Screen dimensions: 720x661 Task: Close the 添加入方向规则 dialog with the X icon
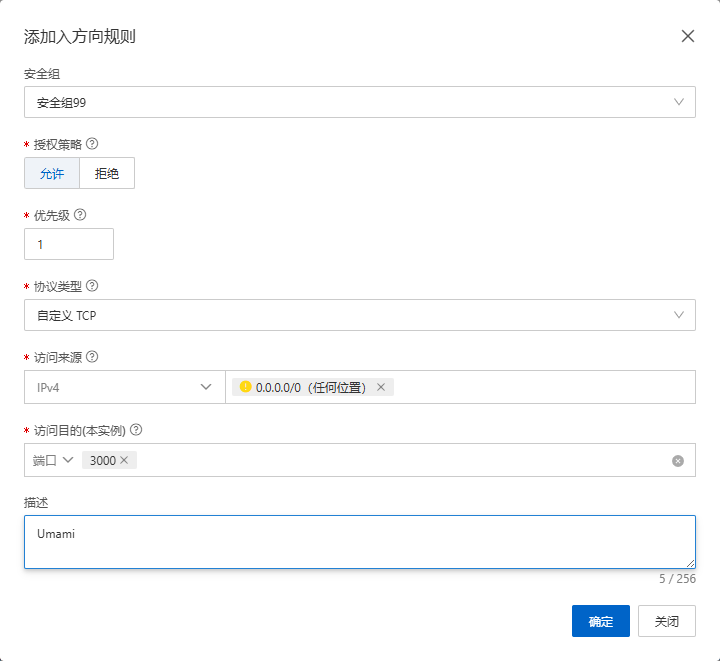(687, 36)
